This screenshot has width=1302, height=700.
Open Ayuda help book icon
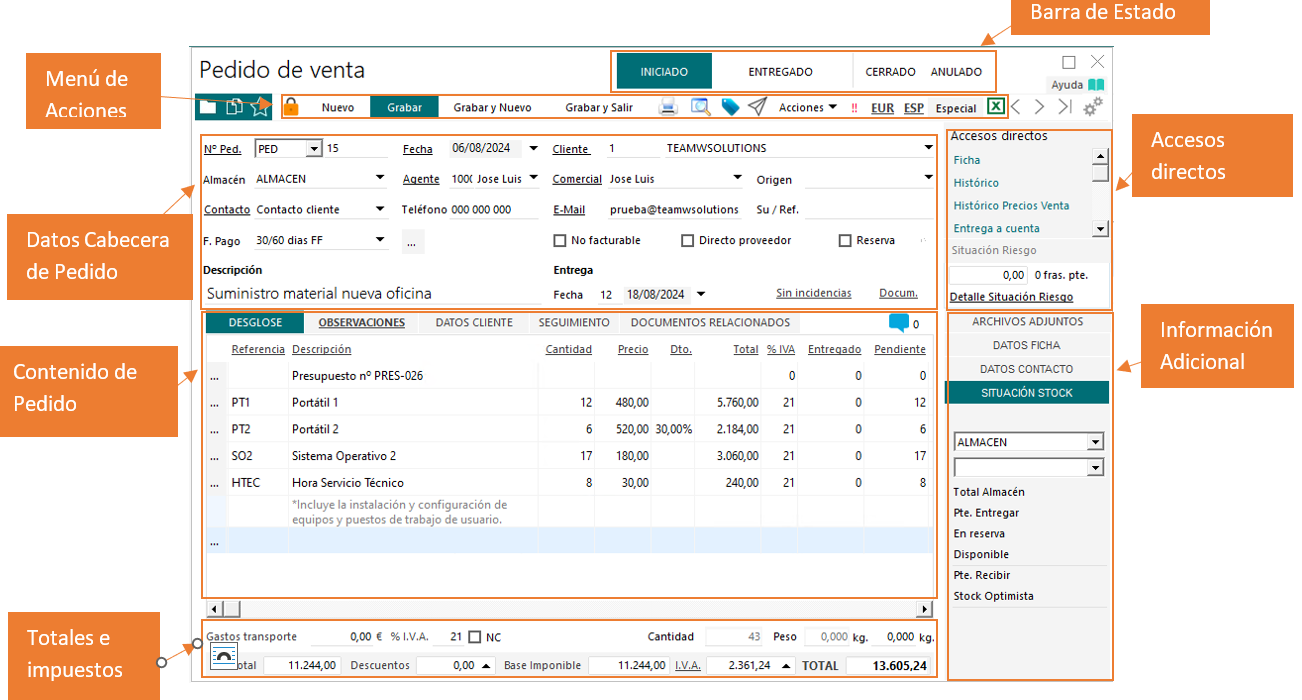click(1097, 85)
